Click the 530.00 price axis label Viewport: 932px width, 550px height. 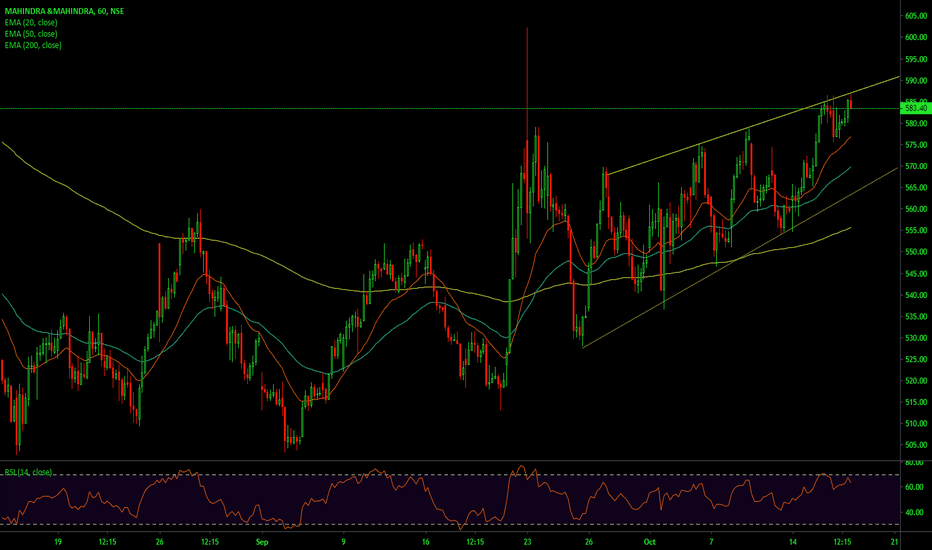point(916,338)
